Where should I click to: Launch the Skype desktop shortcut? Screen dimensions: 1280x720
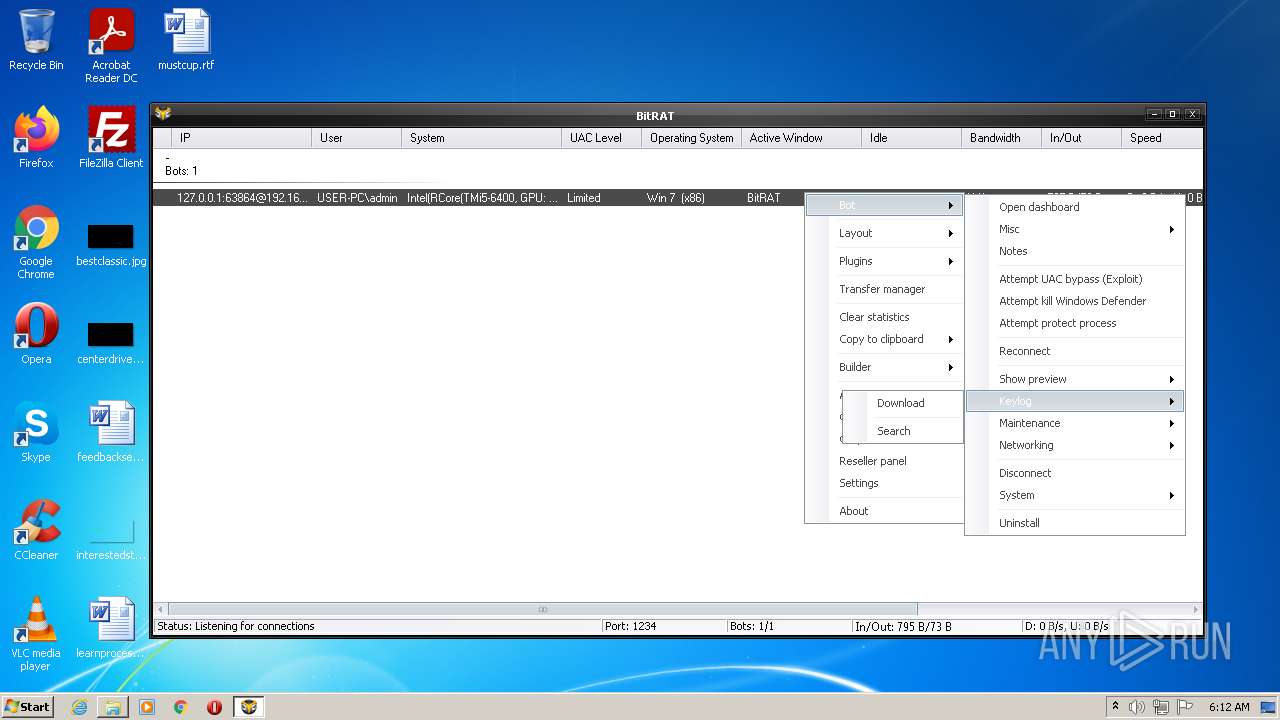pyautogui.click(x=36, y=432)
